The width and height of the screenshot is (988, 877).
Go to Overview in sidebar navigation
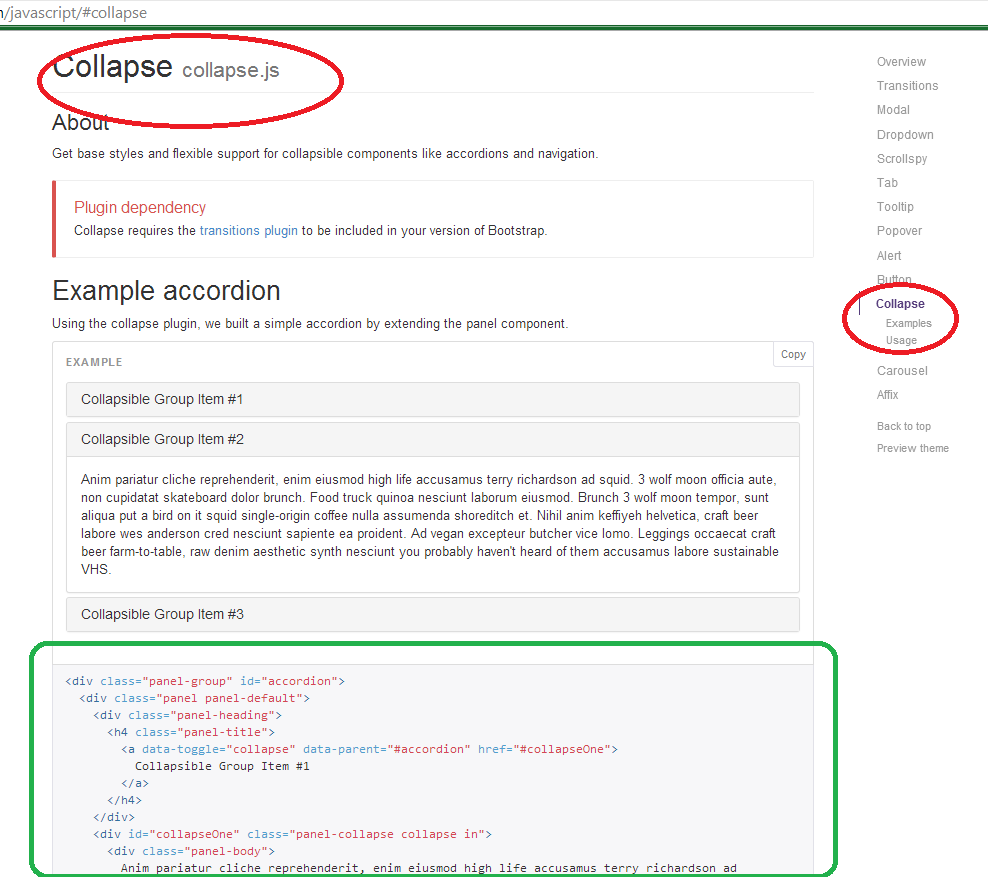pos(901,62)
